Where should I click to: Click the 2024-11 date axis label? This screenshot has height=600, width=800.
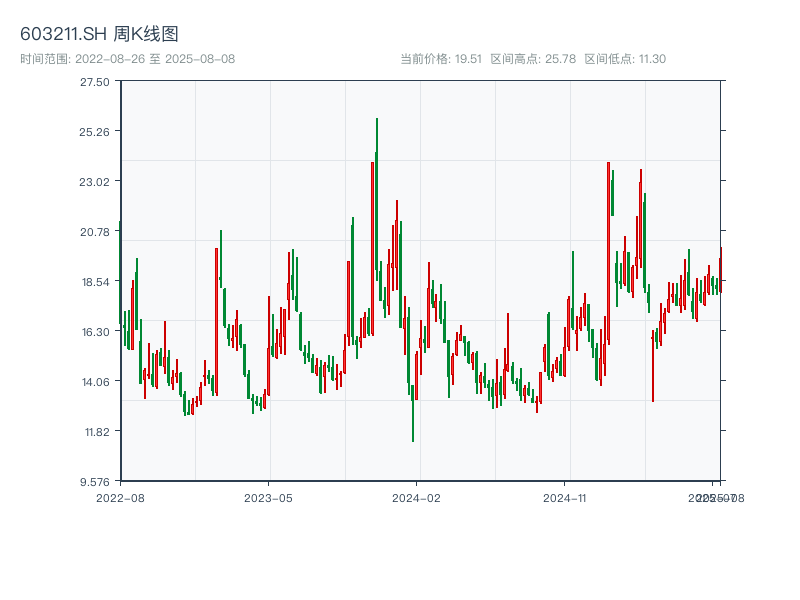coord(566,497)
